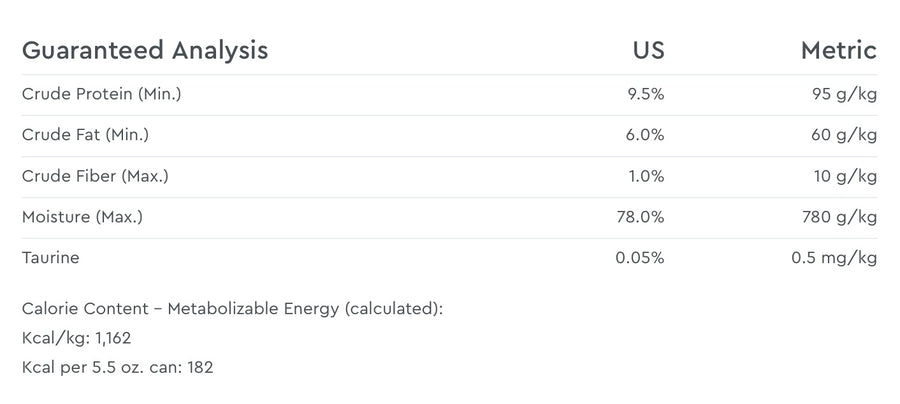The image size is (900, 404).
Task: Click the 1.0% crude fiber value
Action: 646,176
